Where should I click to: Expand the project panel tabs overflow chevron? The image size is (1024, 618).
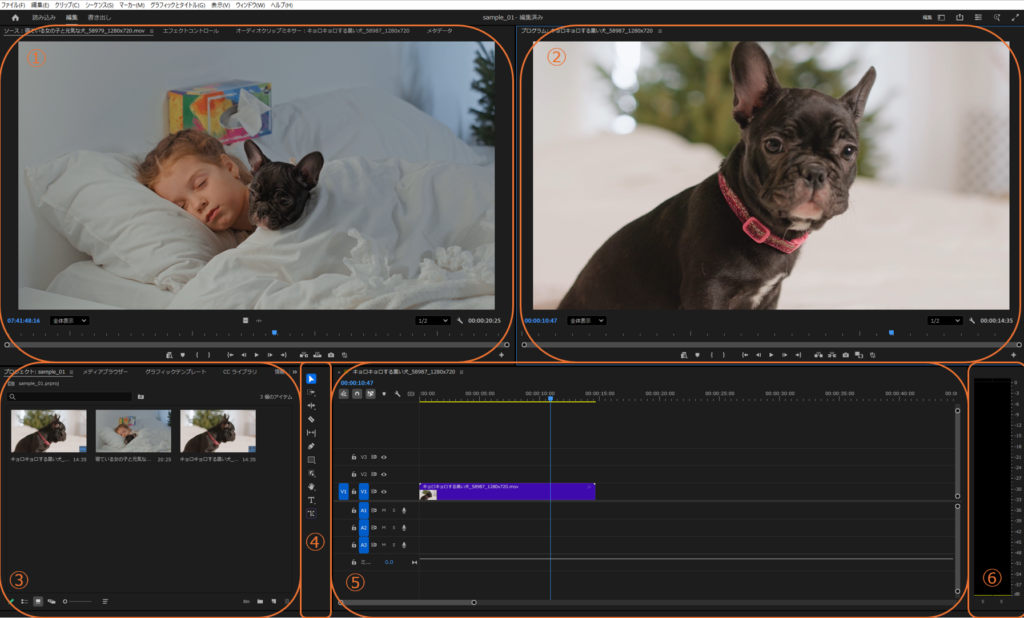[294, 372]
